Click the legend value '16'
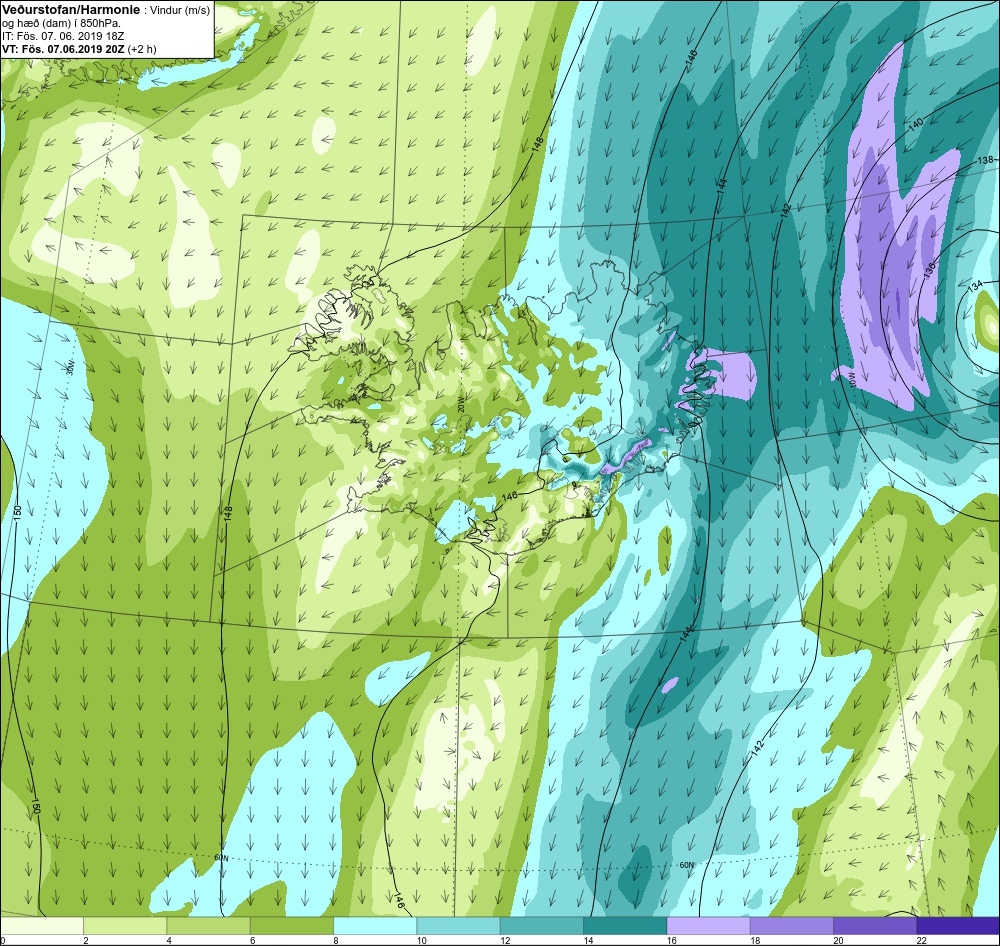This screenshot has width=1000, height=946. point(672,940)
